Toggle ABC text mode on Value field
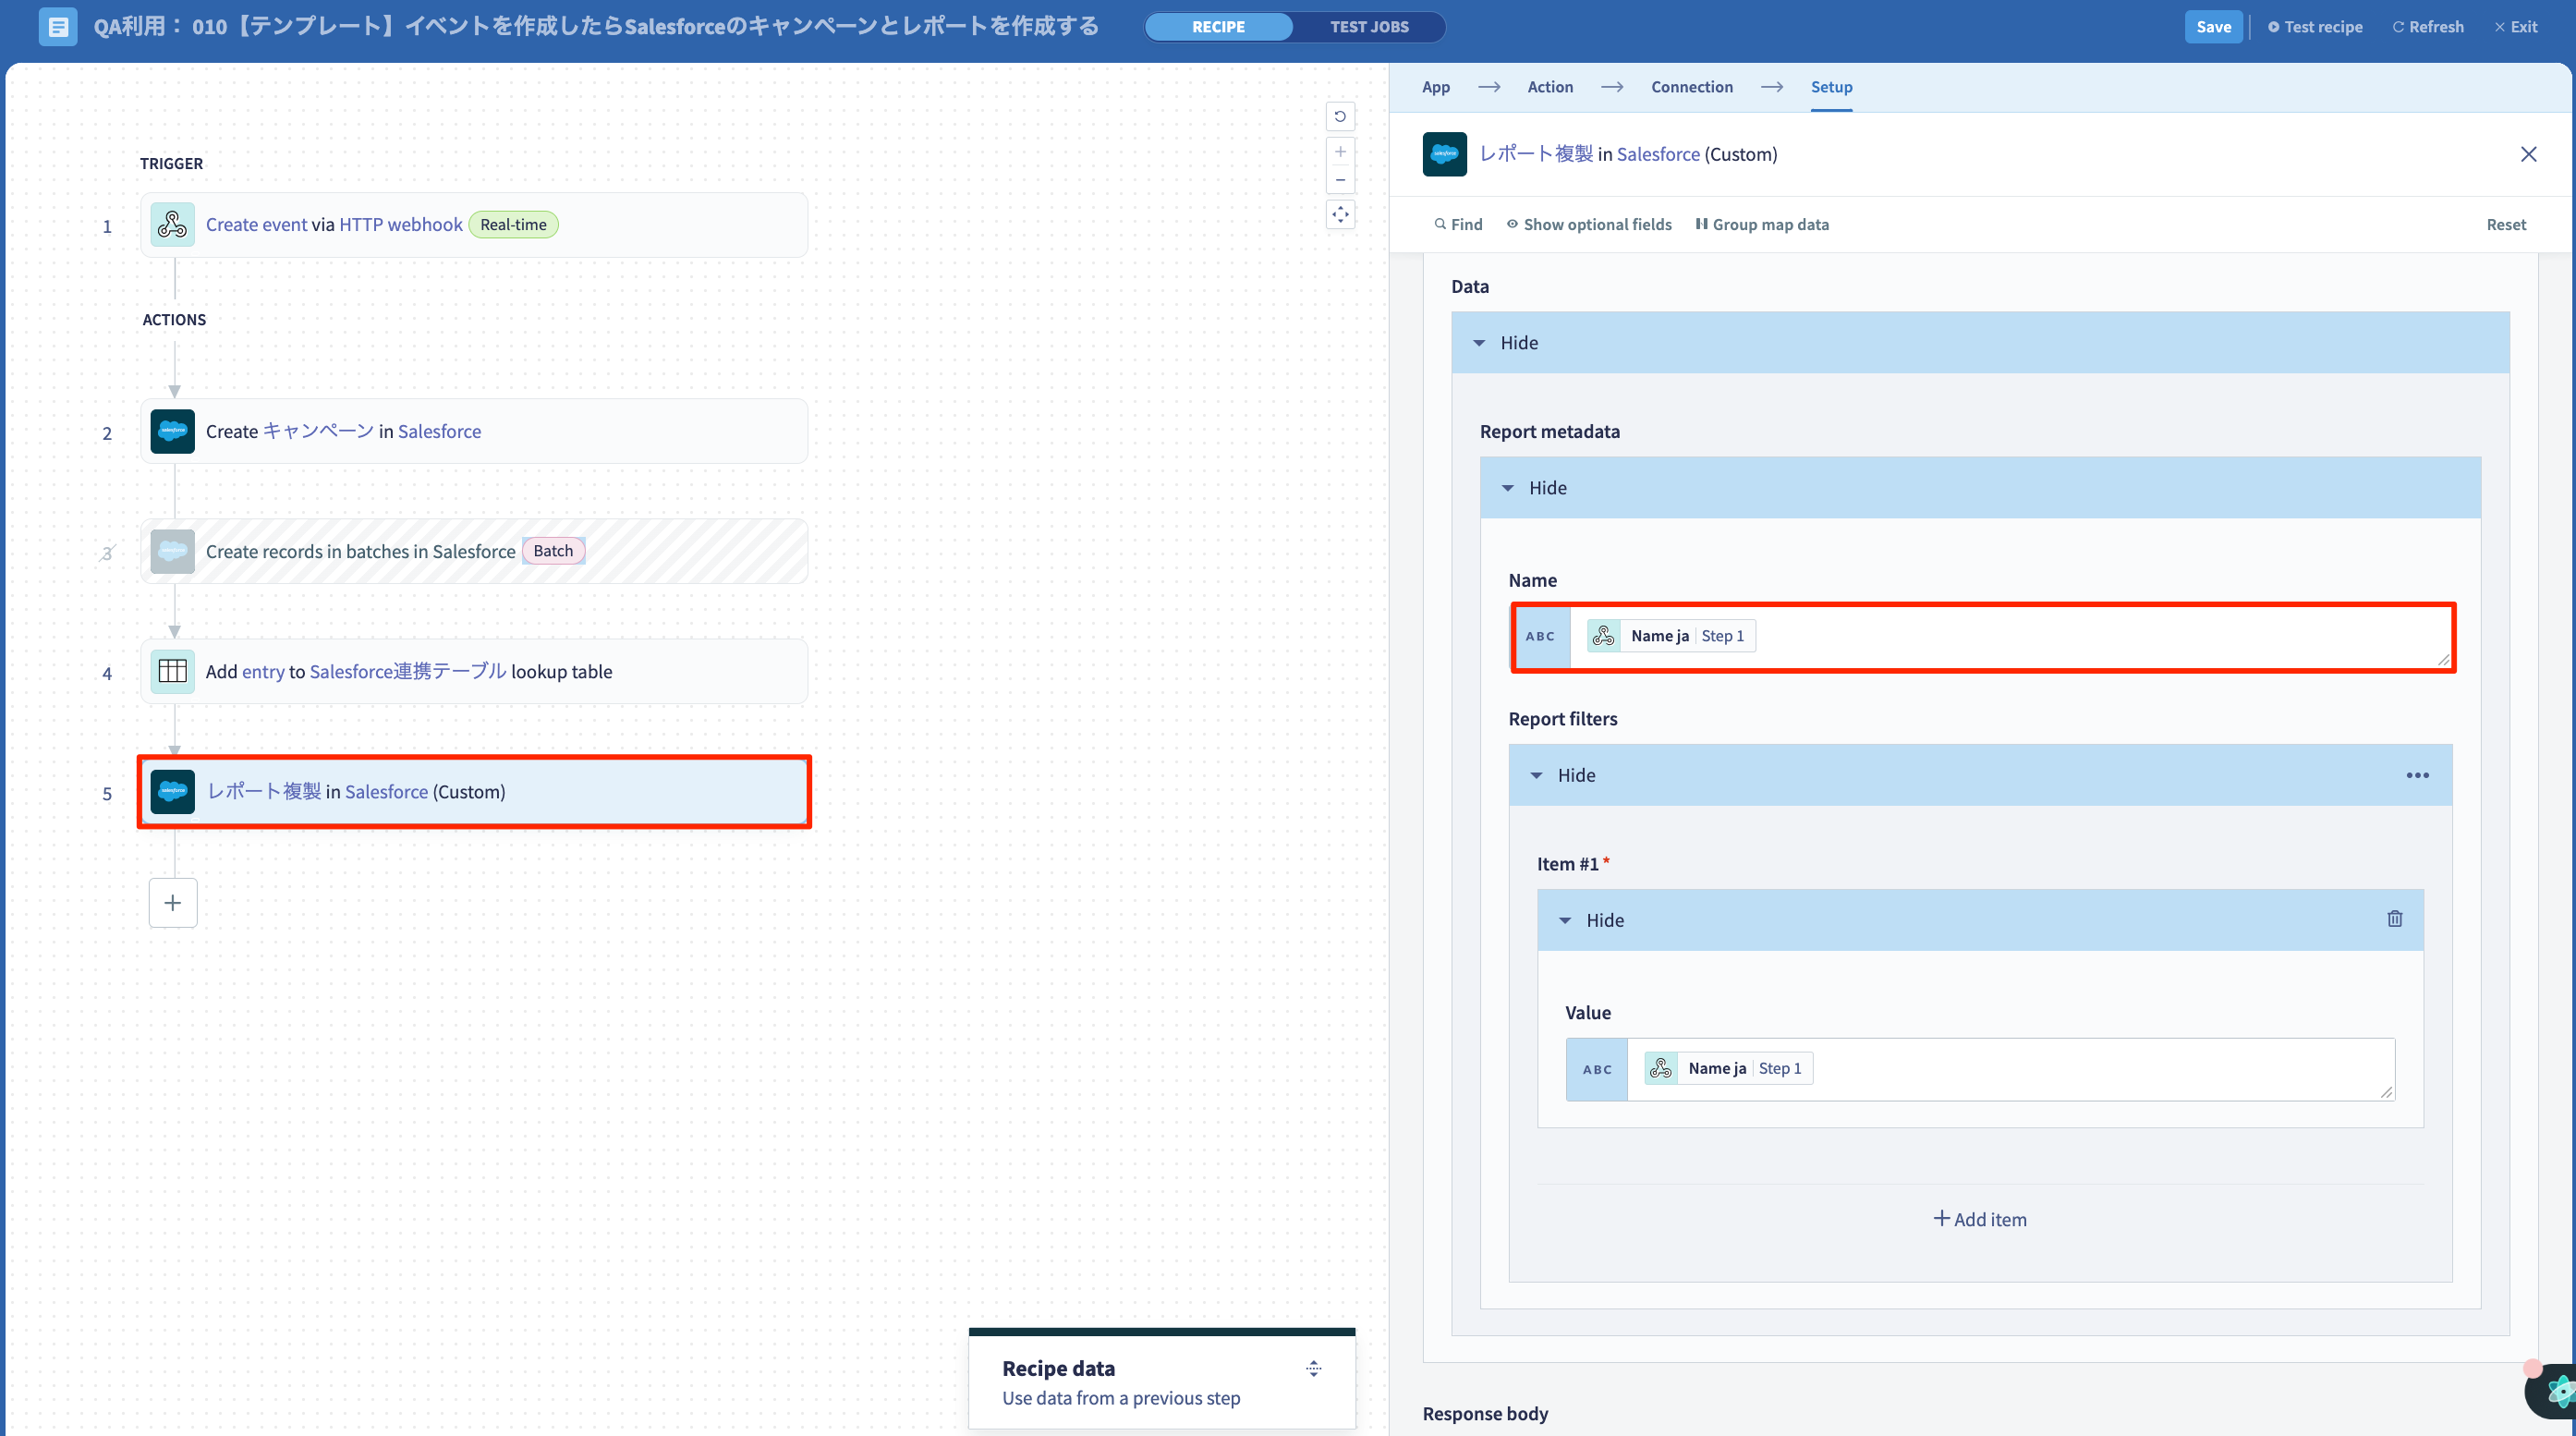2576x1436 pixels. (x=1597, y=1069)
